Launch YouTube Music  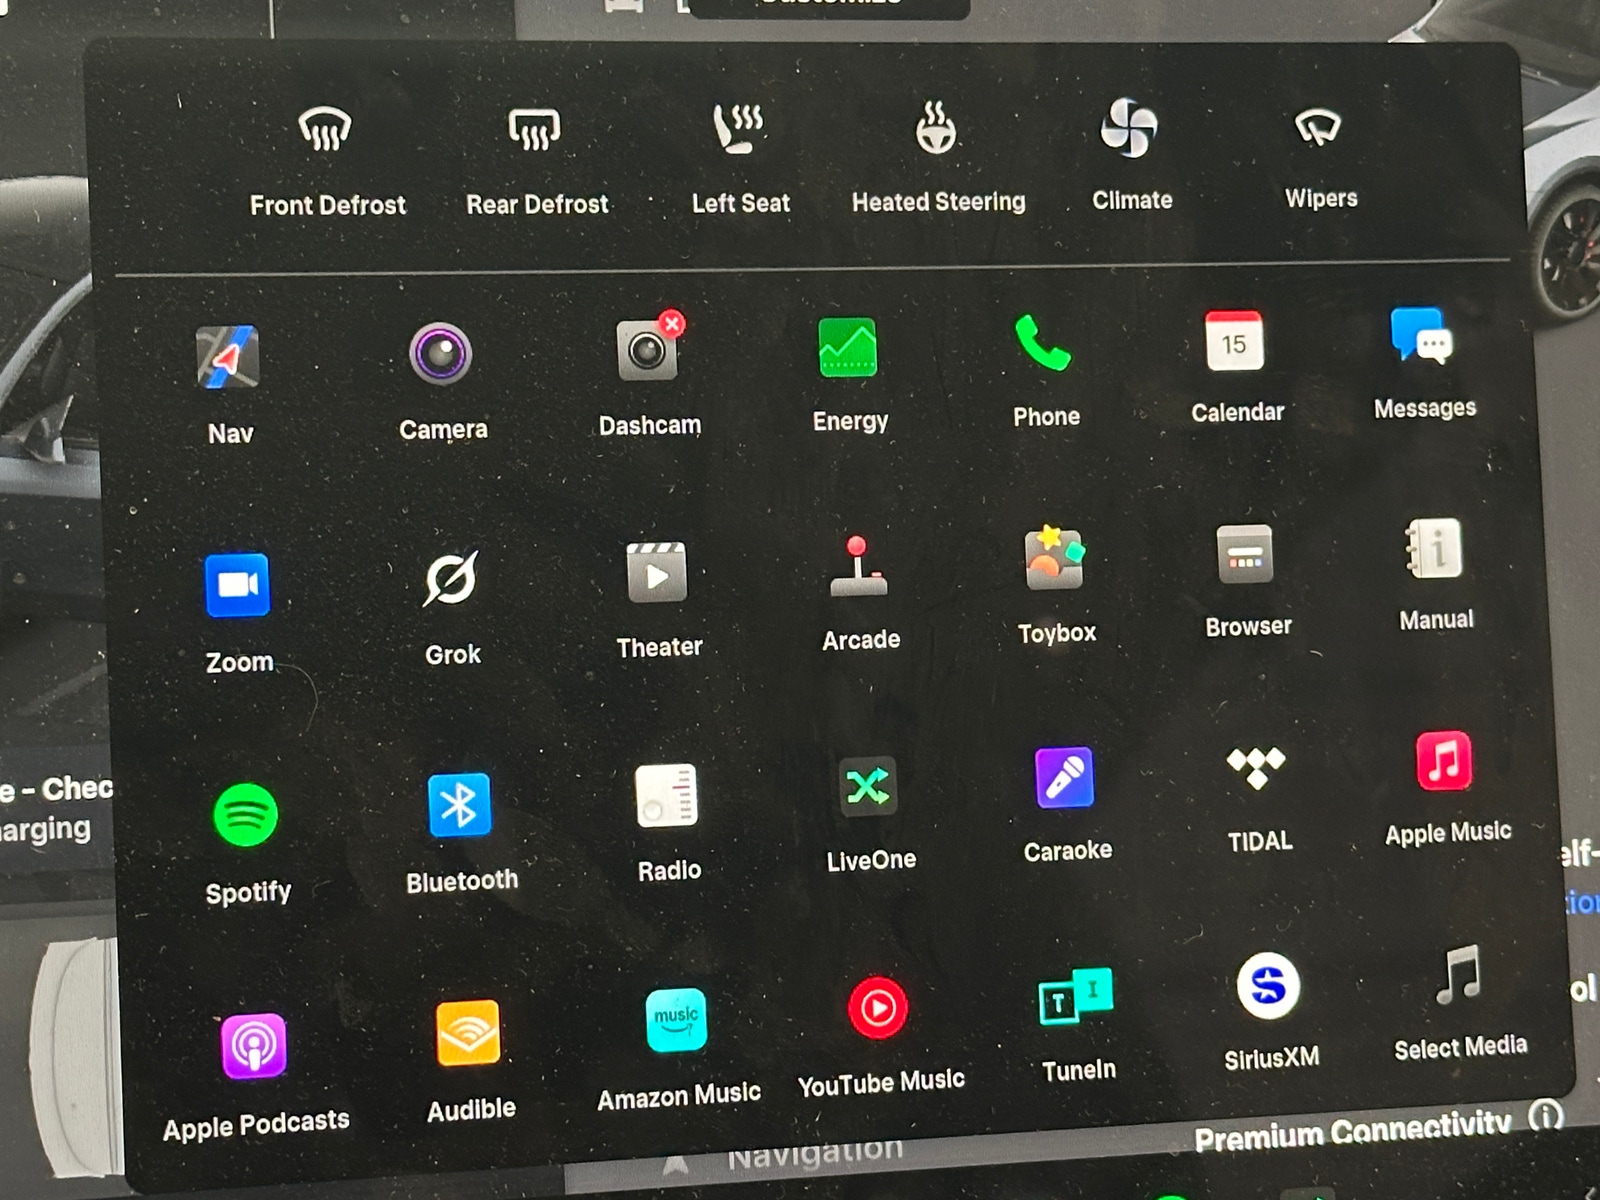point(878,1008)
